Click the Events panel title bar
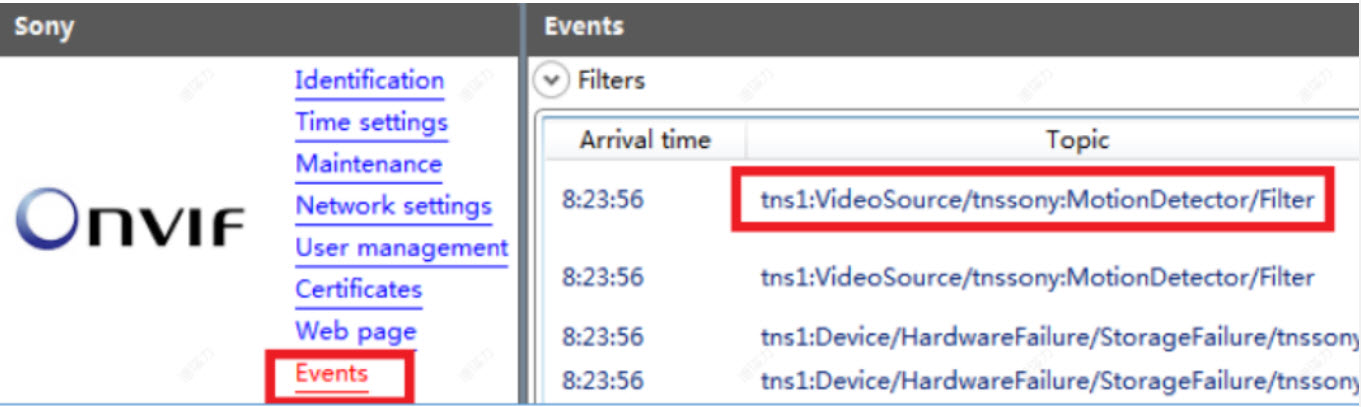1361x407 pixels. pos(940,27)
